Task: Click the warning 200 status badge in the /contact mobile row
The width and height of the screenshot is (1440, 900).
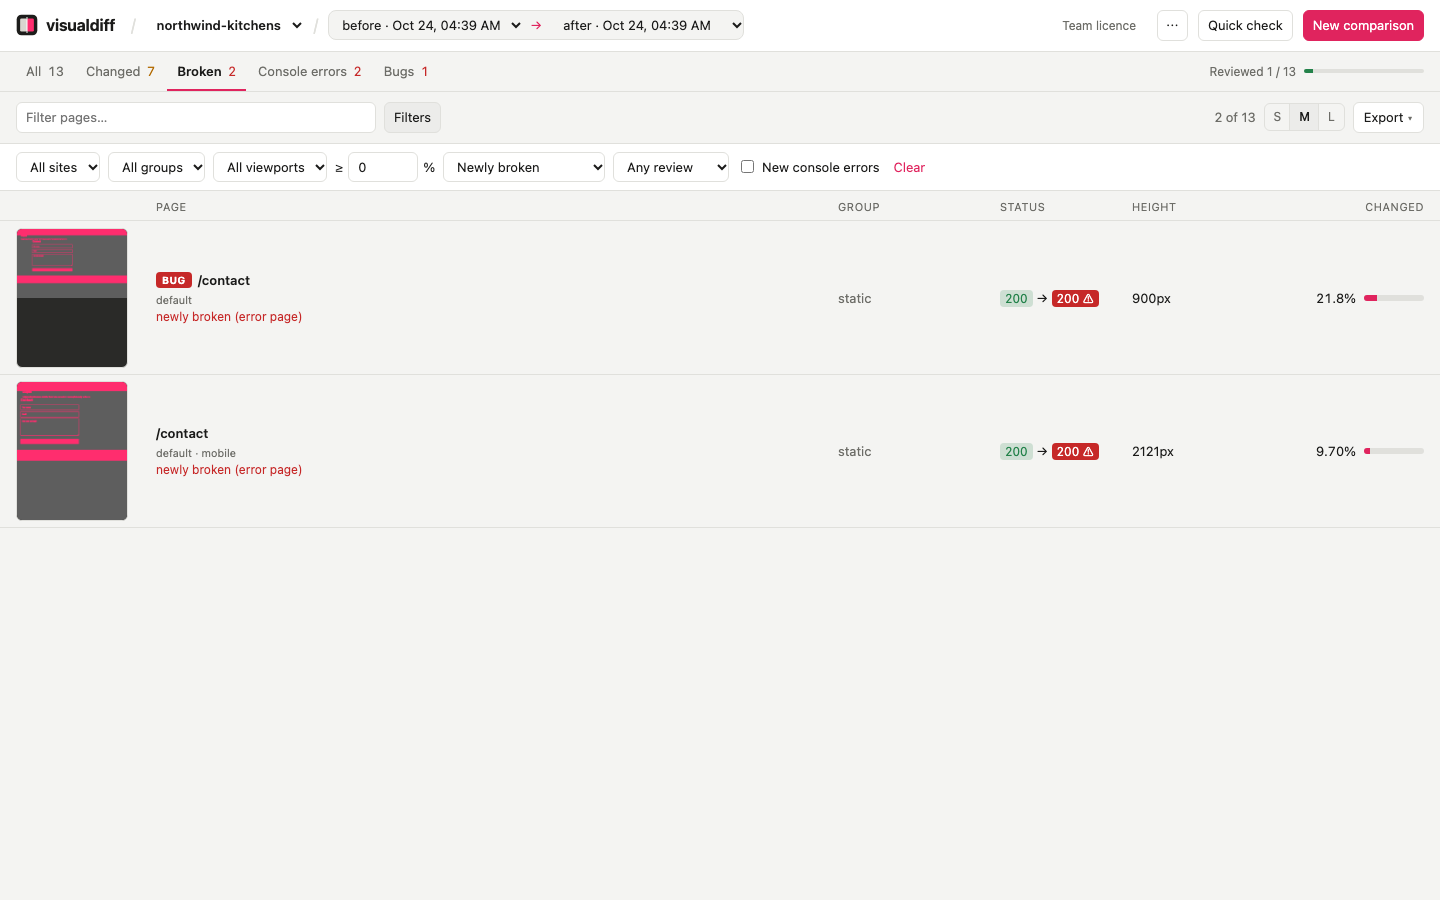Action: 1075,451
